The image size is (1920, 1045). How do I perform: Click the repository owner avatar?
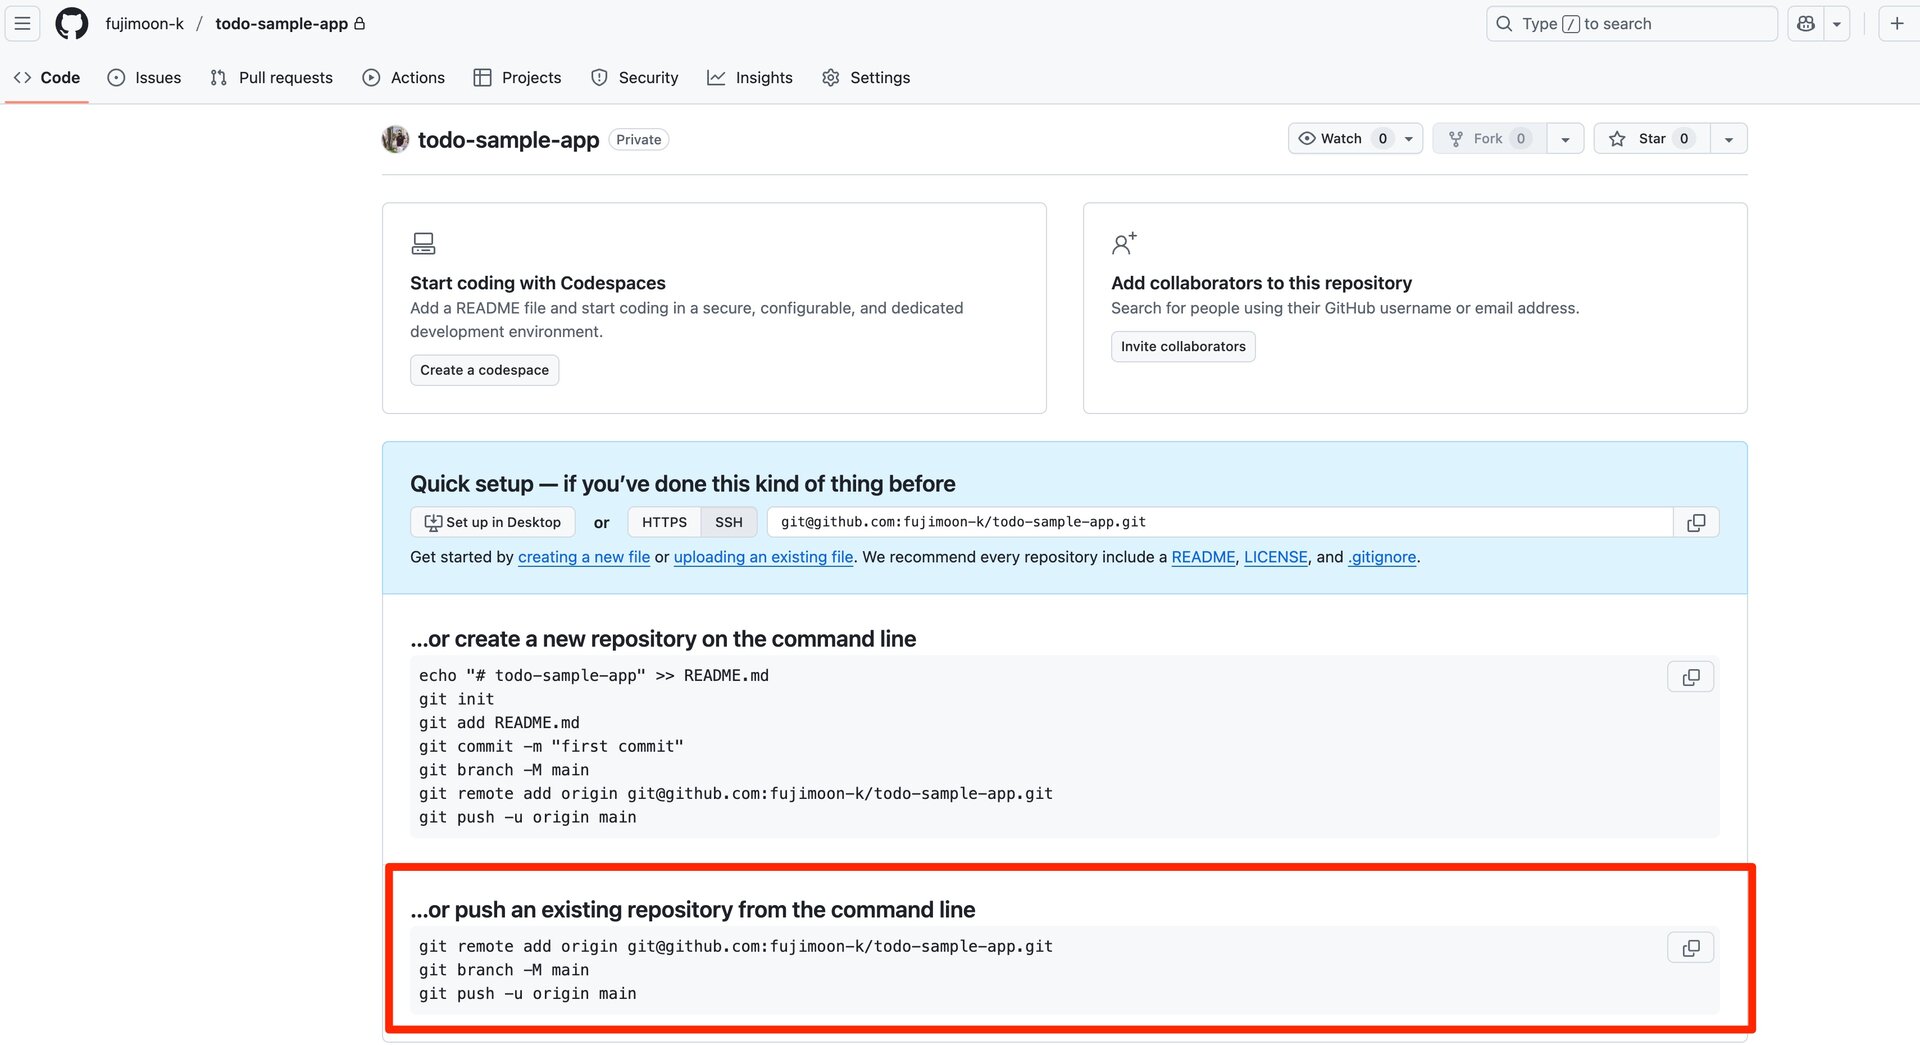396,139
